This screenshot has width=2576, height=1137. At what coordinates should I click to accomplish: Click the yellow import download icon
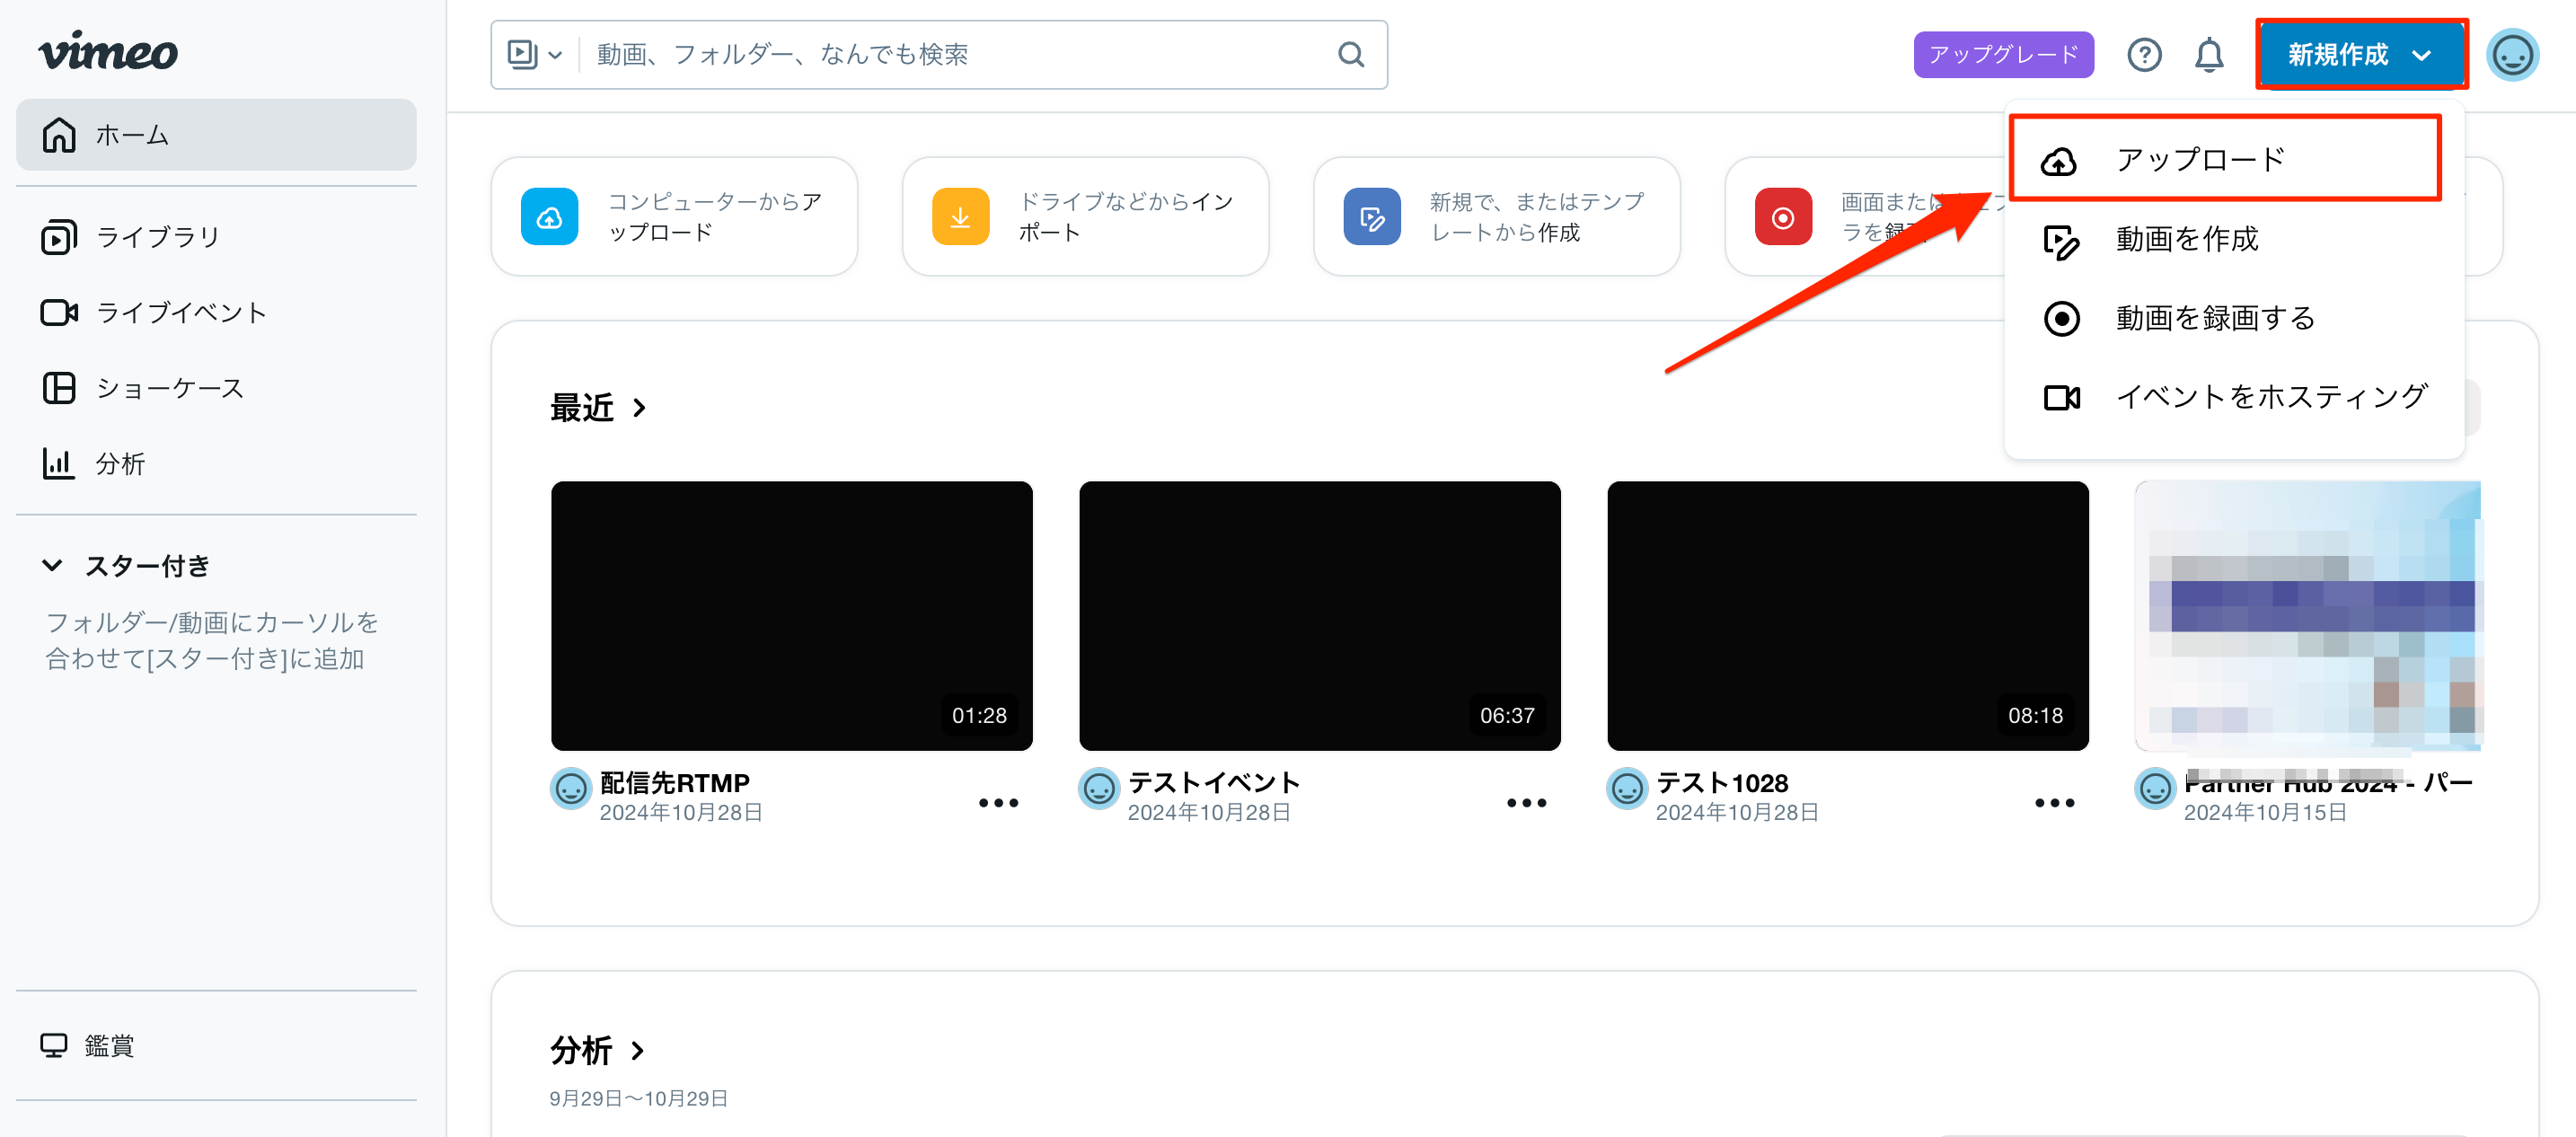pyautogui.click(x=960, y=217)
